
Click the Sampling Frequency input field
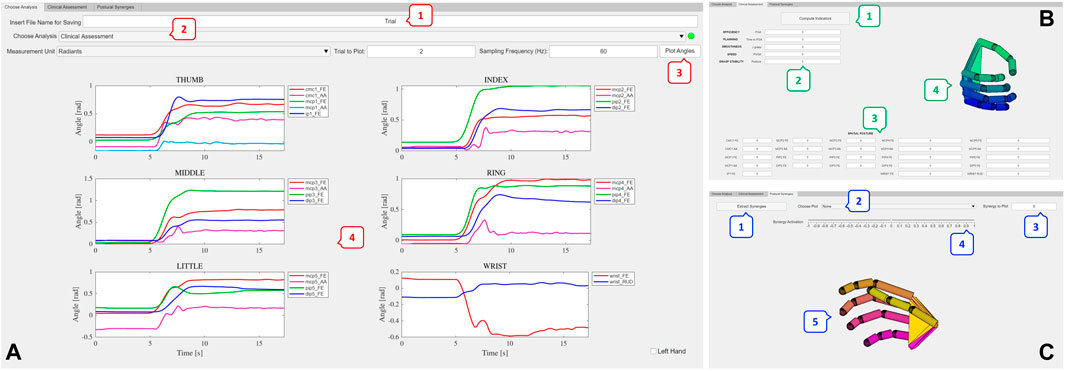tap(603, 51)
